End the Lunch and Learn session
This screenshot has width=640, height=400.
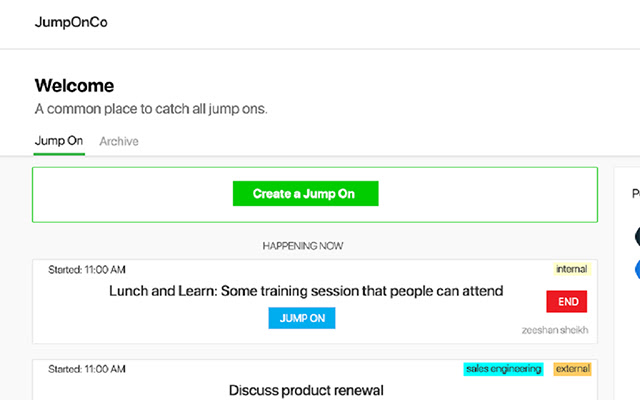567,301
